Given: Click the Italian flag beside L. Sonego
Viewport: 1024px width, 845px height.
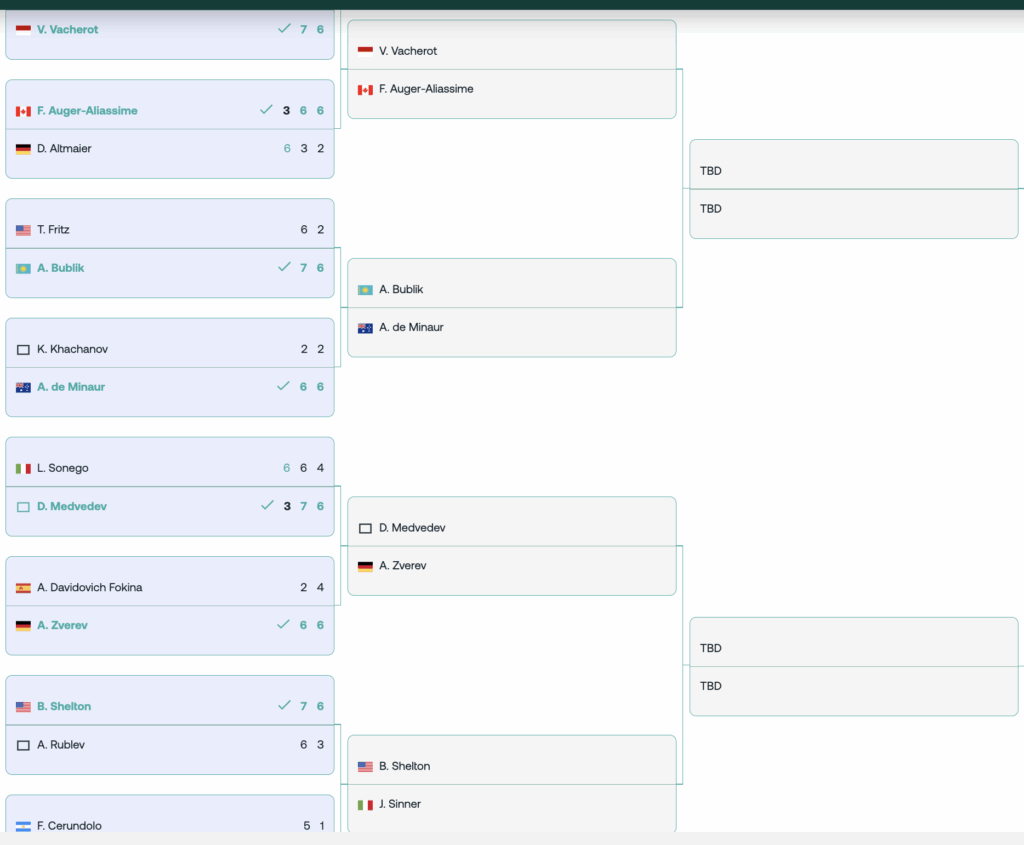Looking at the screenshot, I should 23,468.
